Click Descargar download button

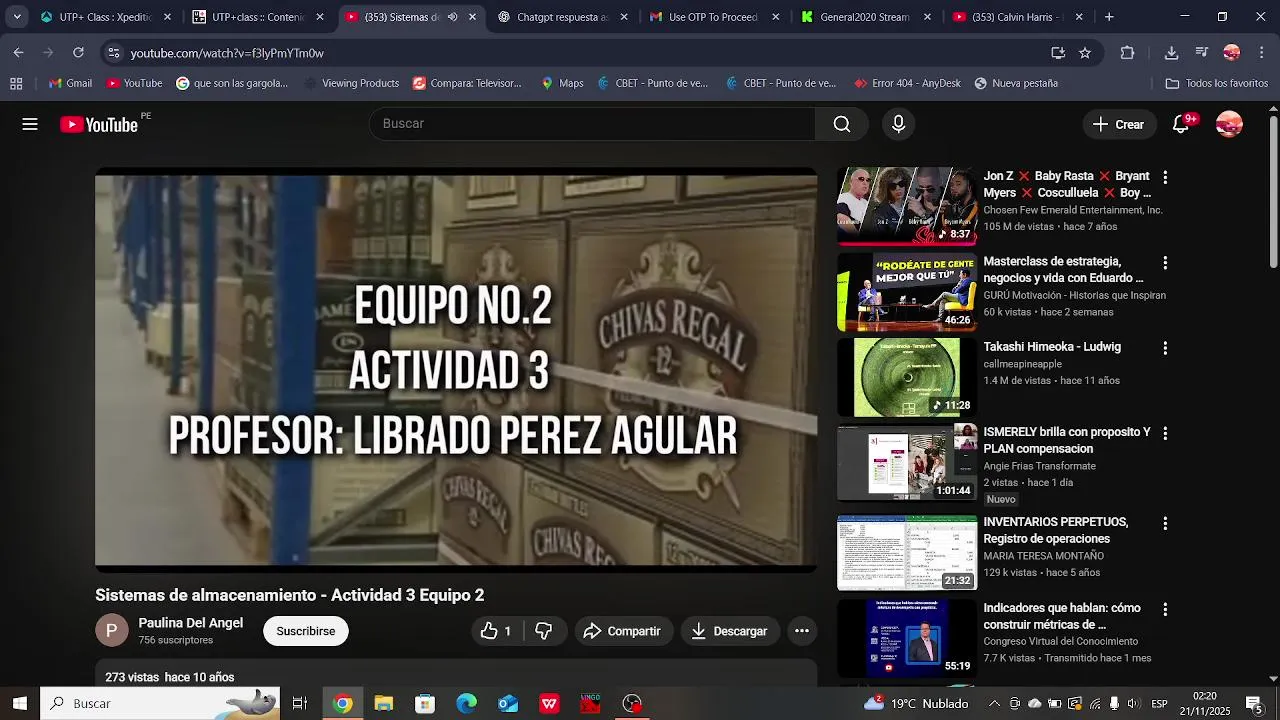[729, 631]
